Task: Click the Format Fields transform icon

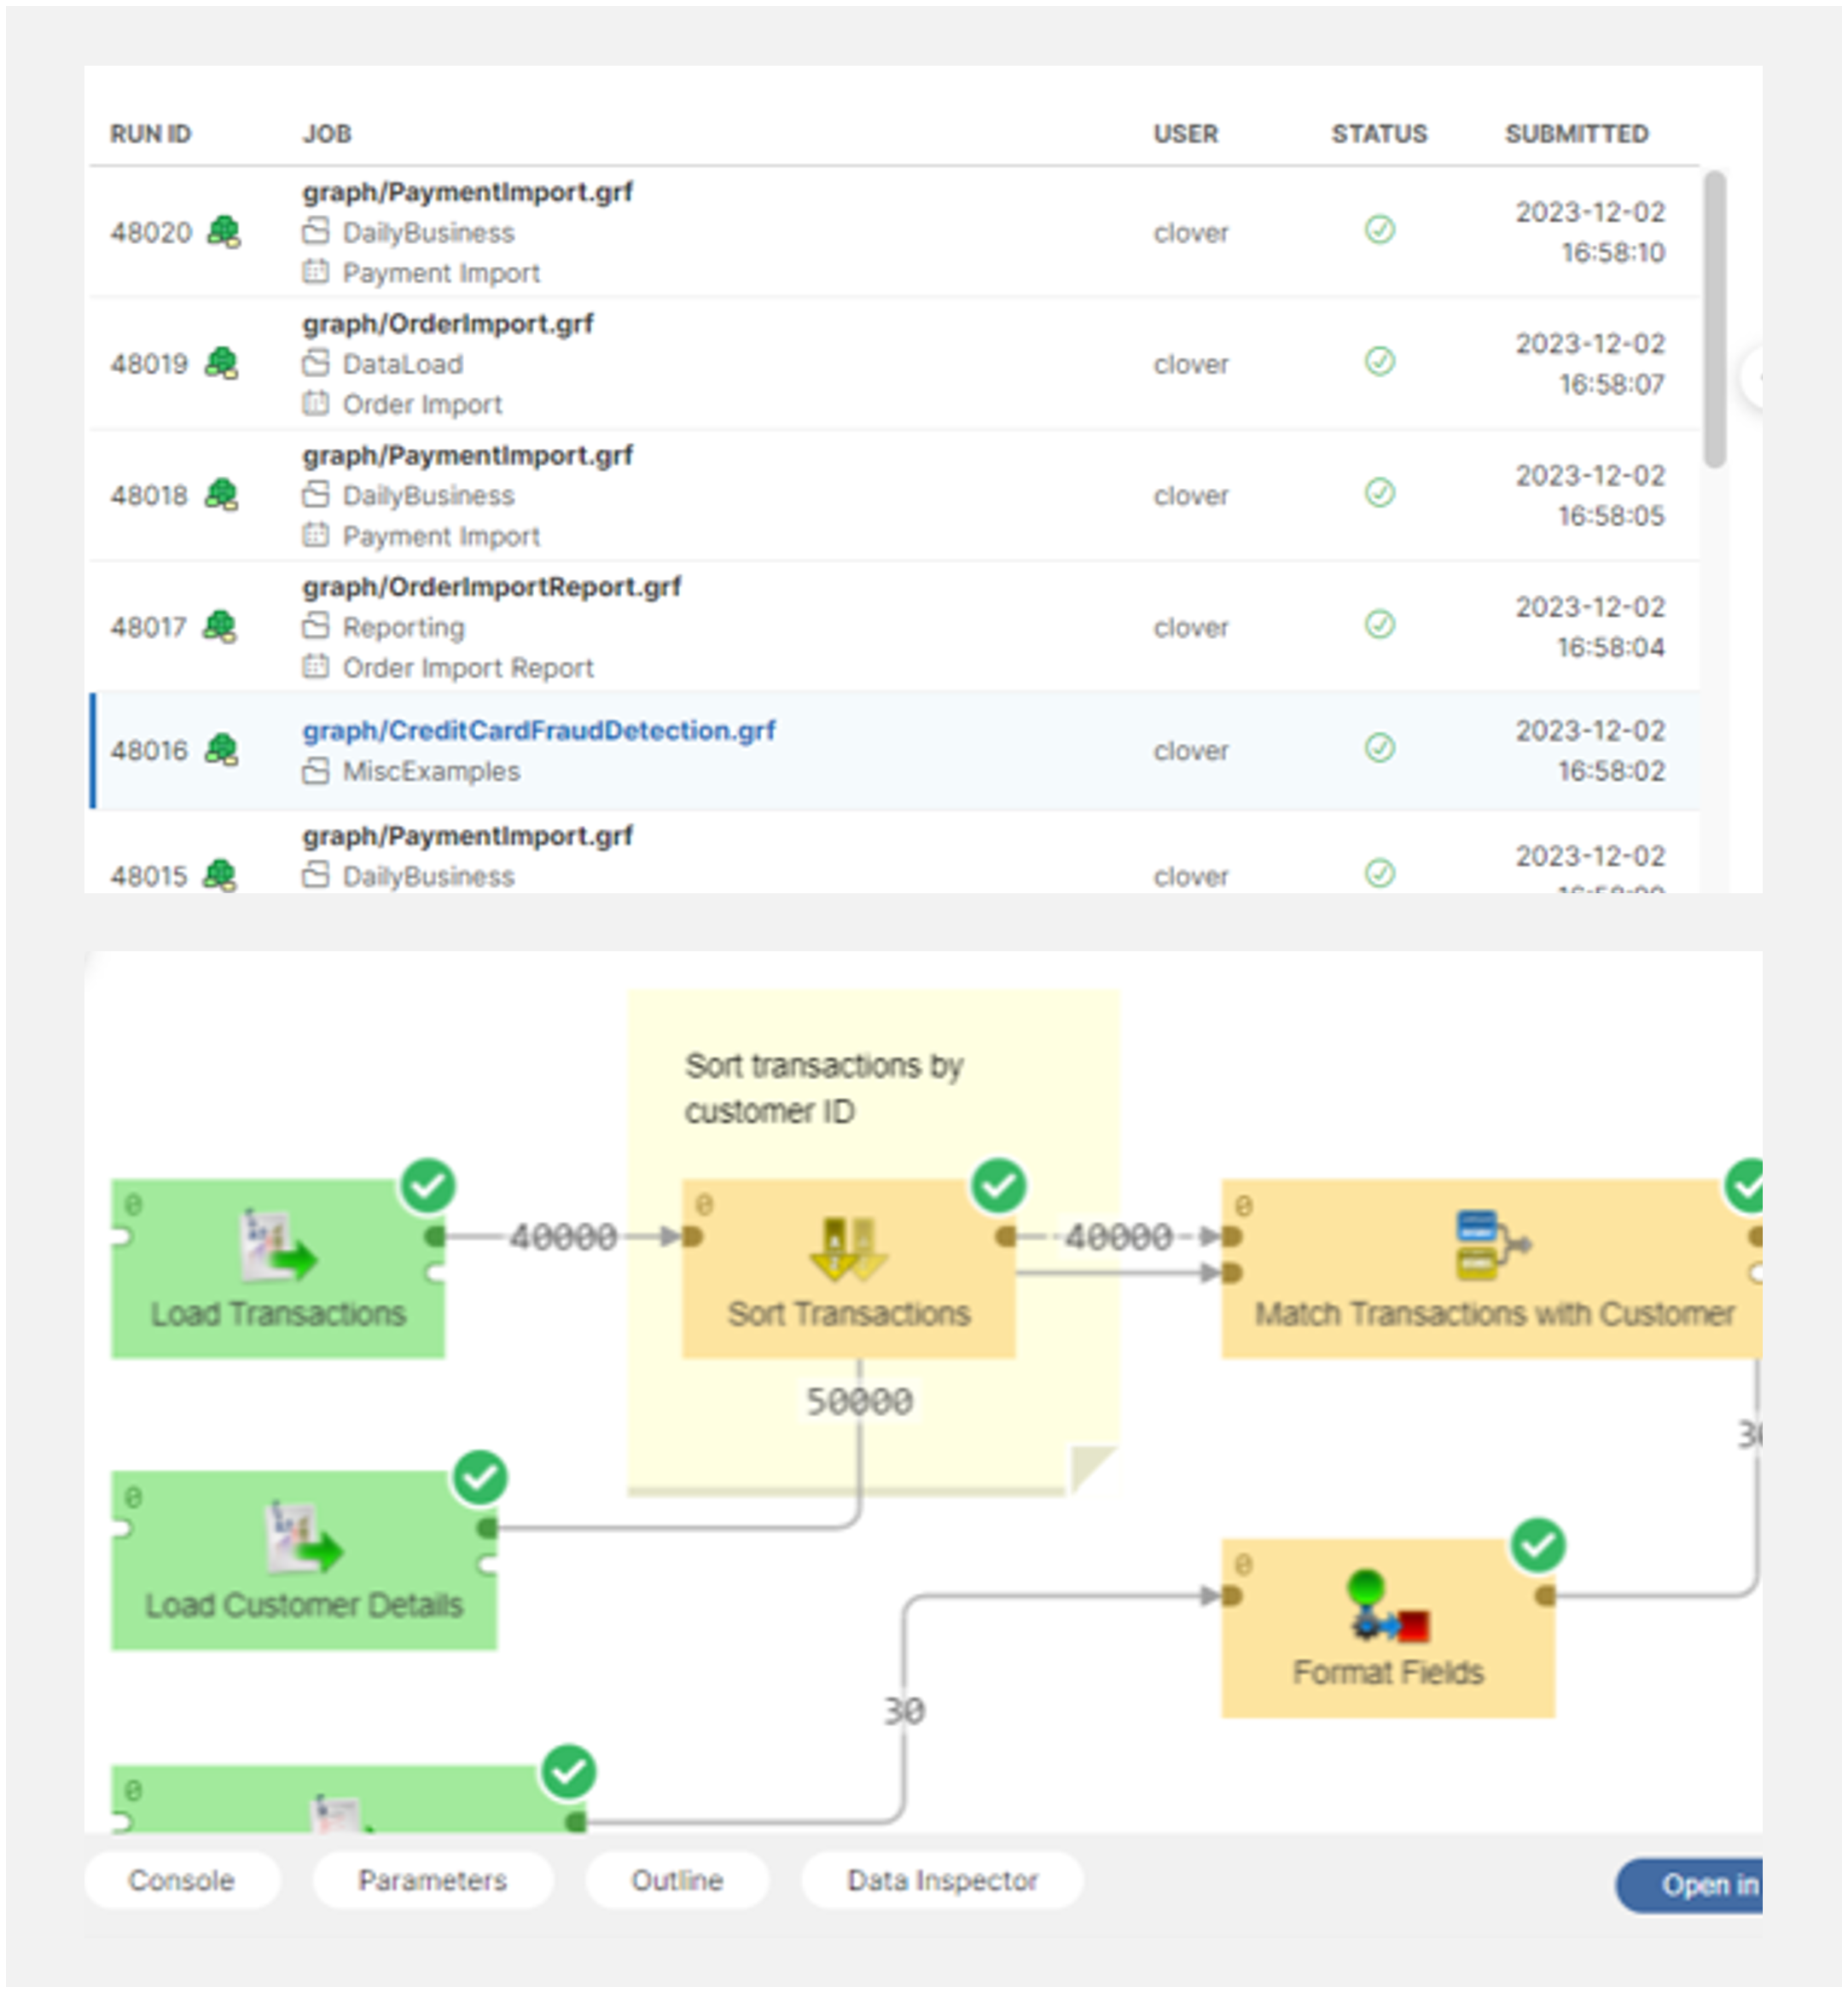Action: pyautogui.click(x=1388, y=1607)
